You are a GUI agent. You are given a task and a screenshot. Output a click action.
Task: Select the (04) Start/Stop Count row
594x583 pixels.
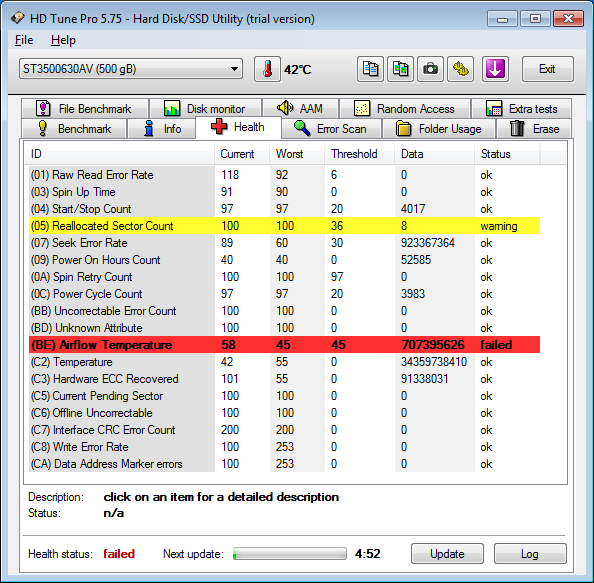click(x=284, y=209)
